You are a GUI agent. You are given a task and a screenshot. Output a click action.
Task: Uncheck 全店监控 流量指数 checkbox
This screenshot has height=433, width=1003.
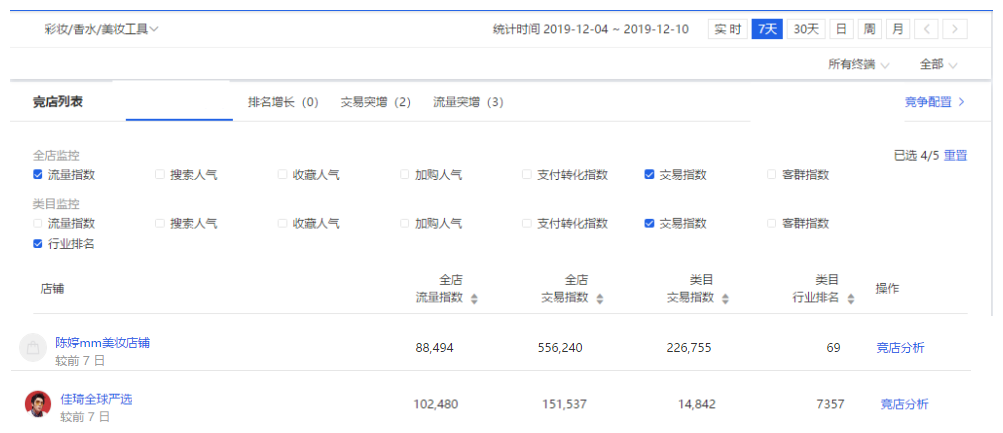(x=38, y=175)
